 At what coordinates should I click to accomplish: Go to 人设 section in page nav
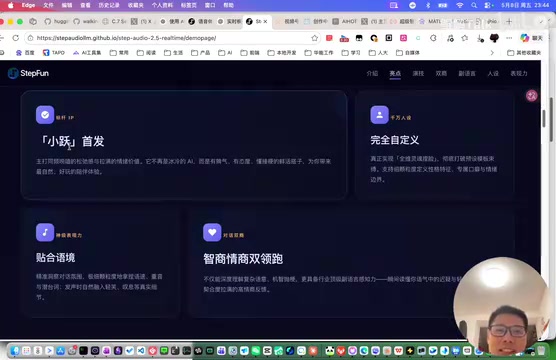click(x=493, y=73)
